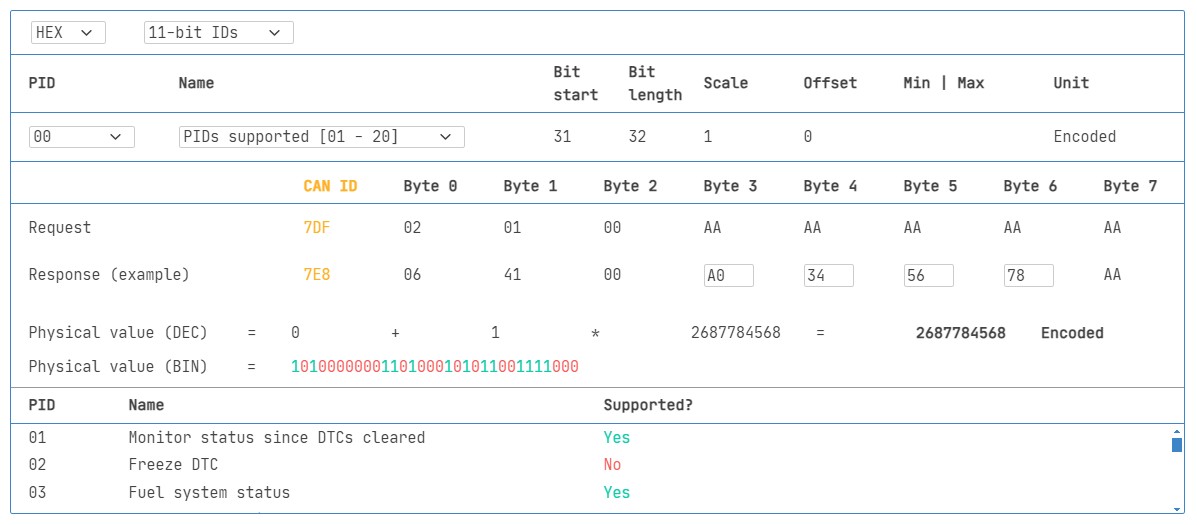
Task: Click the red 'No' for Freeze DTC
Action: point(612,465)
